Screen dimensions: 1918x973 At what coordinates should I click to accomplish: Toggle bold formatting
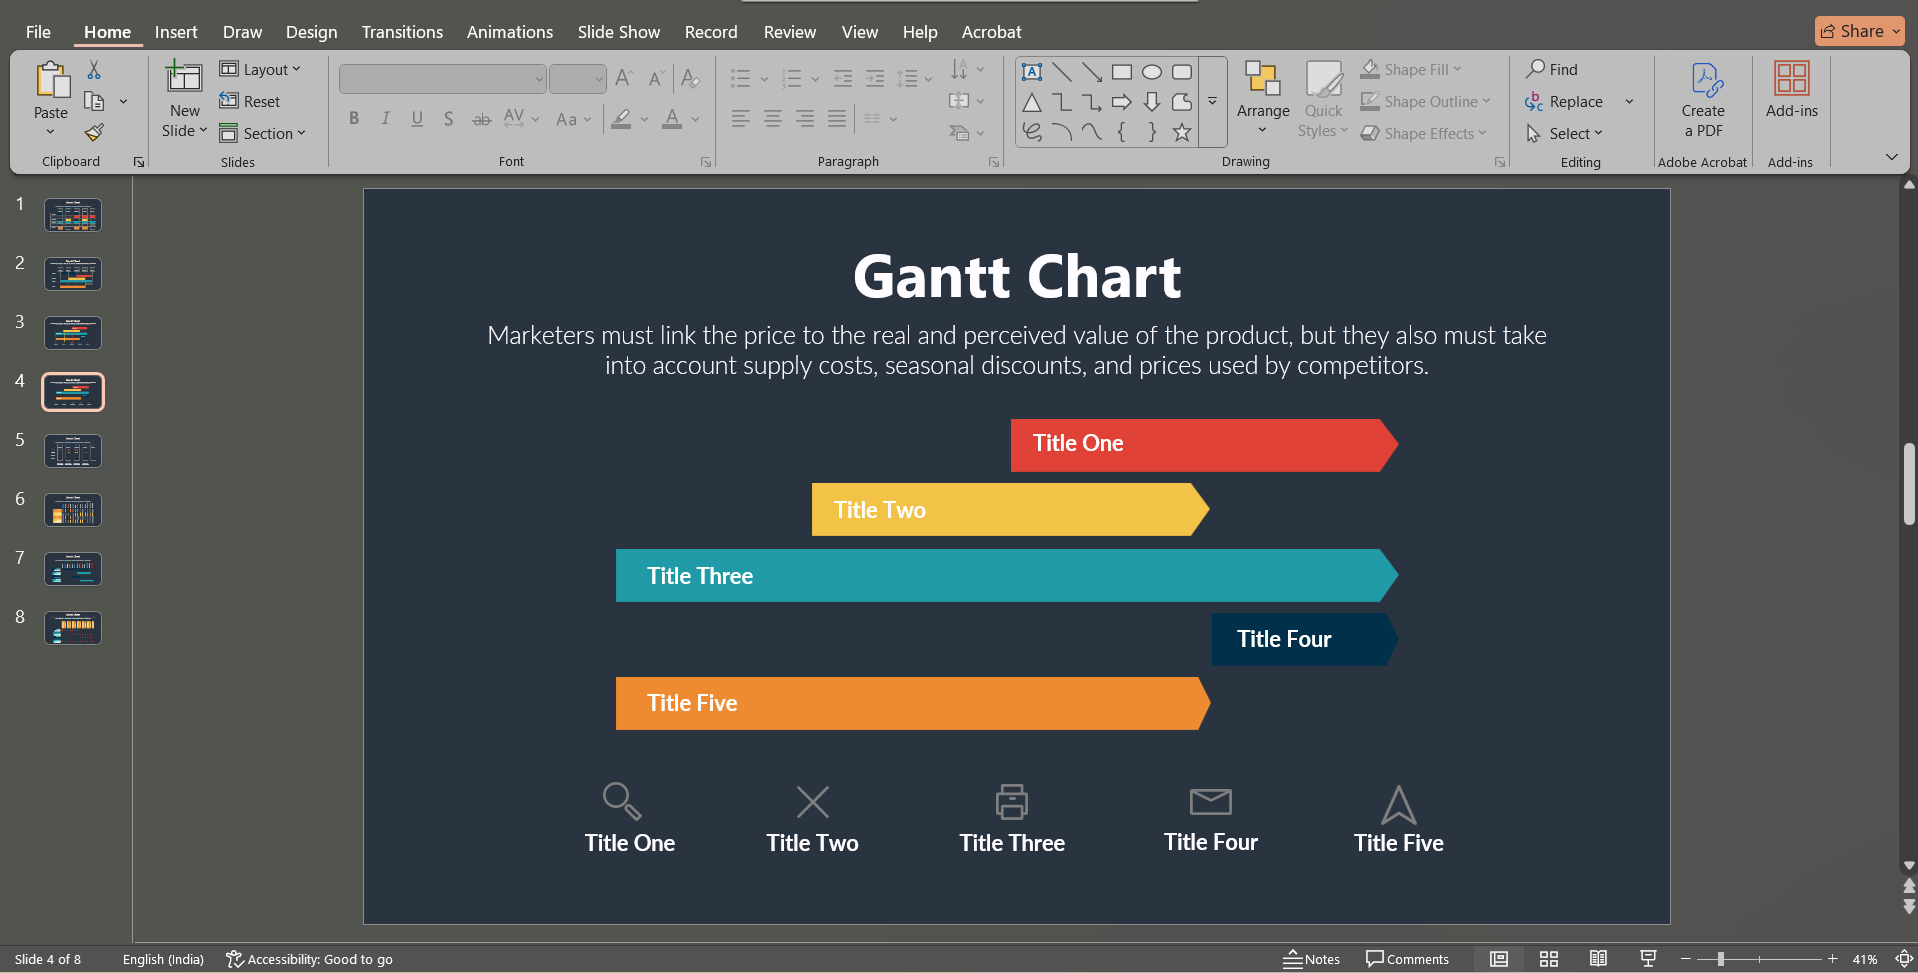pos(353,118)
